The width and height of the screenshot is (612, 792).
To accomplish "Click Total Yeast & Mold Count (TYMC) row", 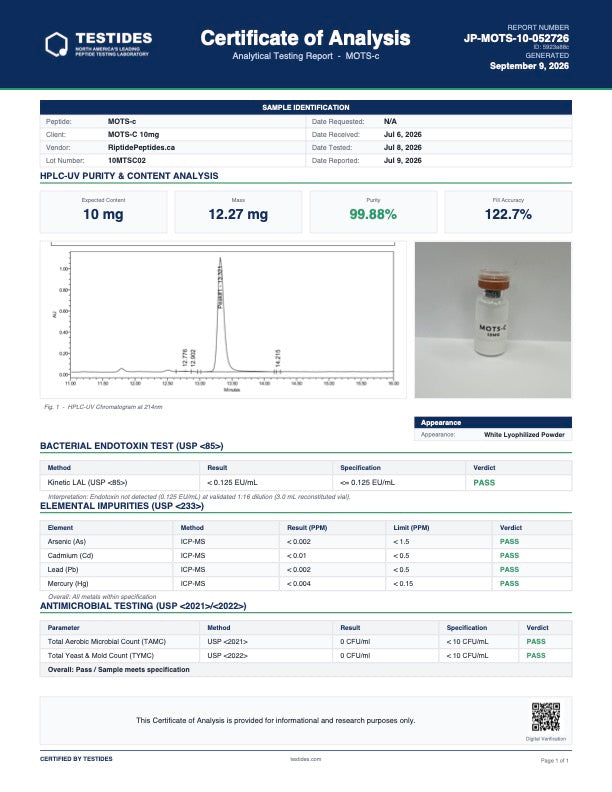I will click(305, 656).
